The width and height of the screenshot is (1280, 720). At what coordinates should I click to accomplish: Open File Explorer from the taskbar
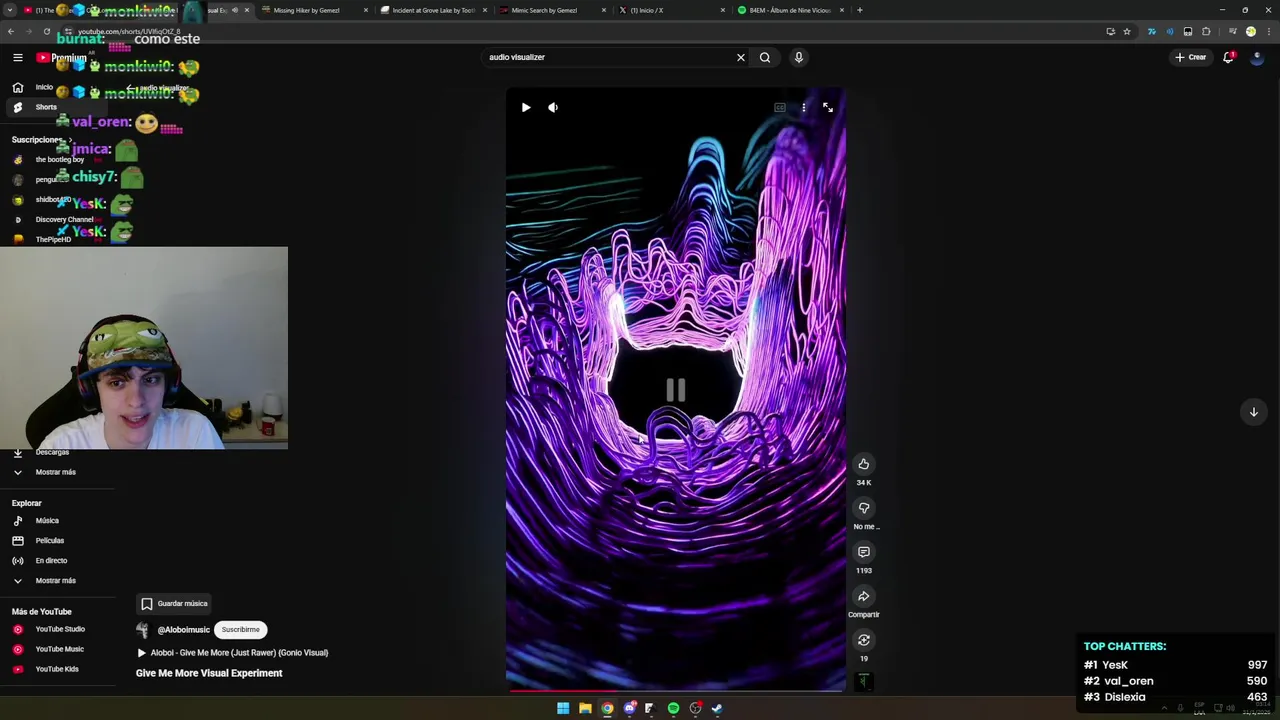(x=585, y=708)
